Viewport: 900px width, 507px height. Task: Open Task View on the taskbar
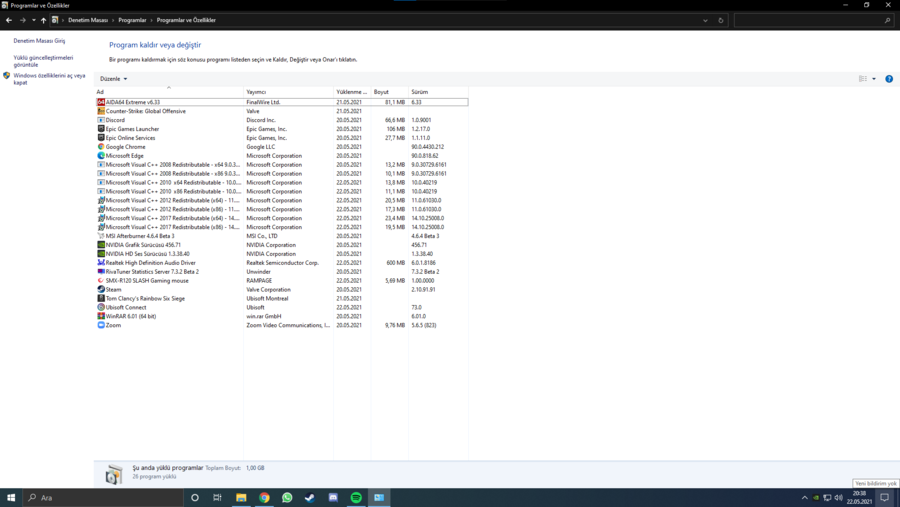[x=217, y=498]
